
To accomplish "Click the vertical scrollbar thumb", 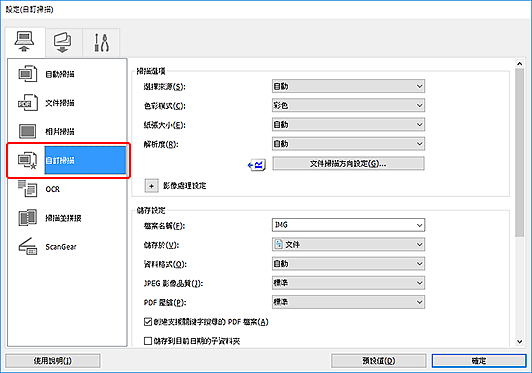I will (x=519, y=153).
